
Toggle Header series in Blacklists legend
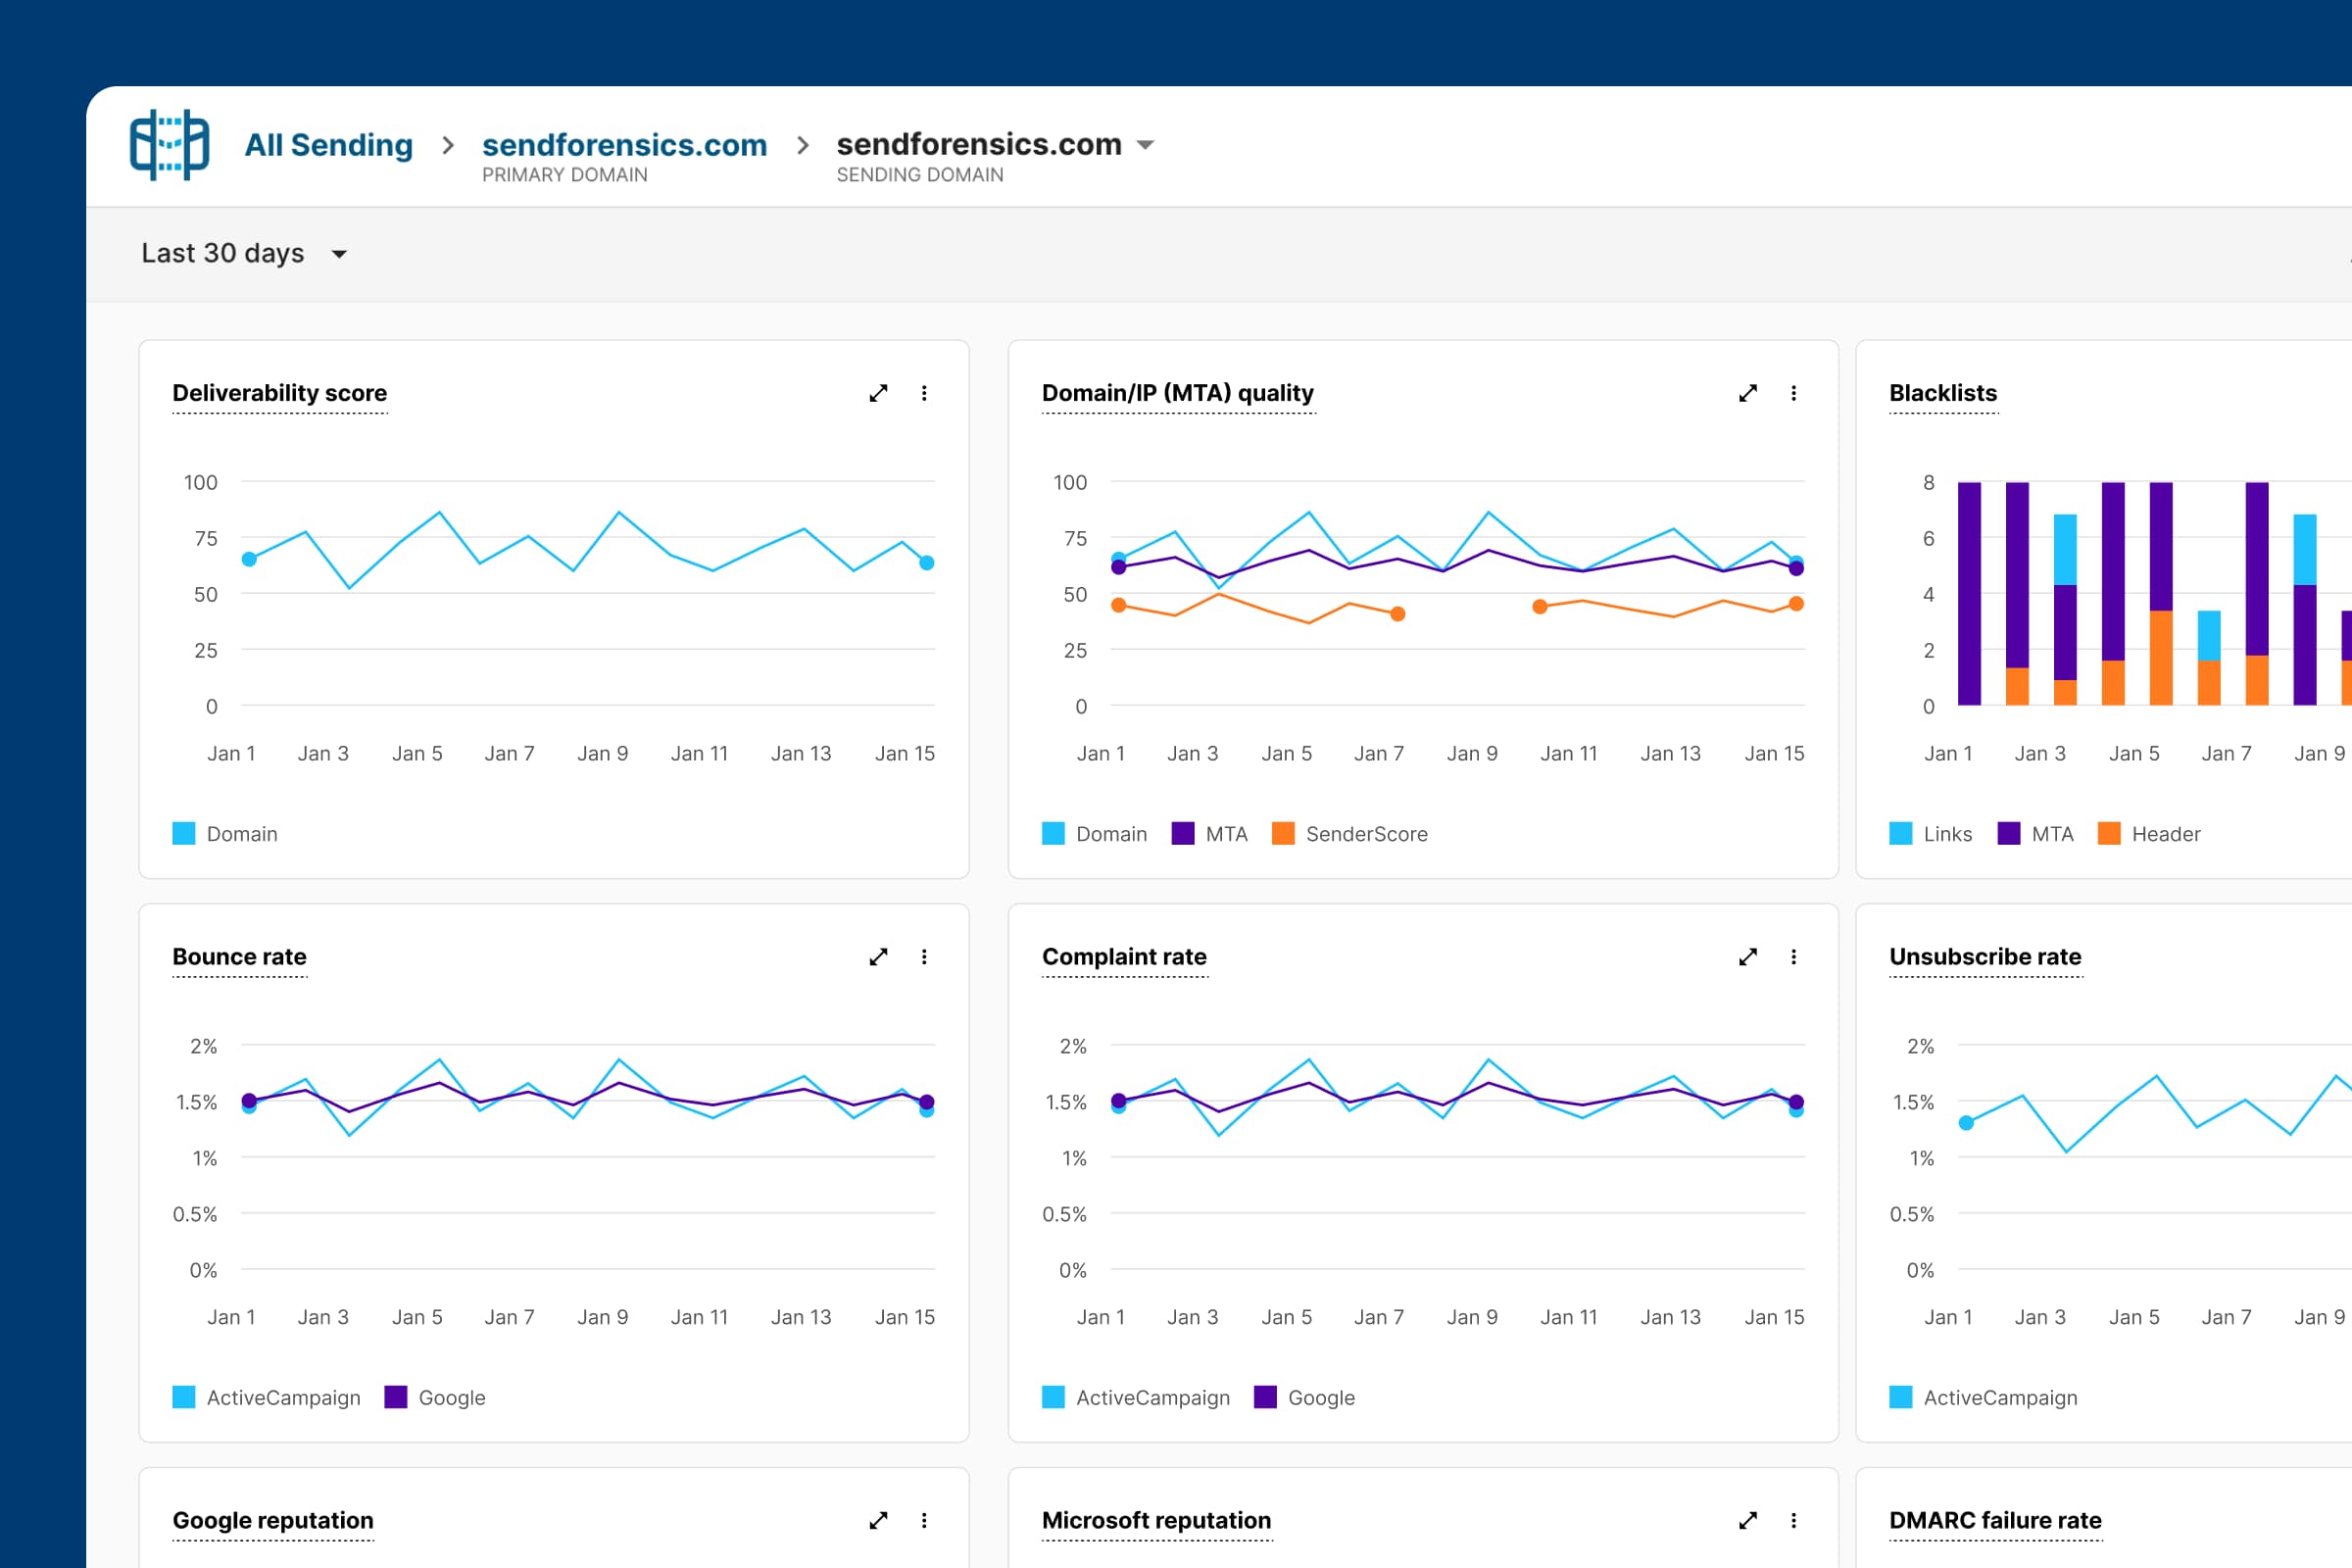pyautogui.click(x=2165, y=834)
